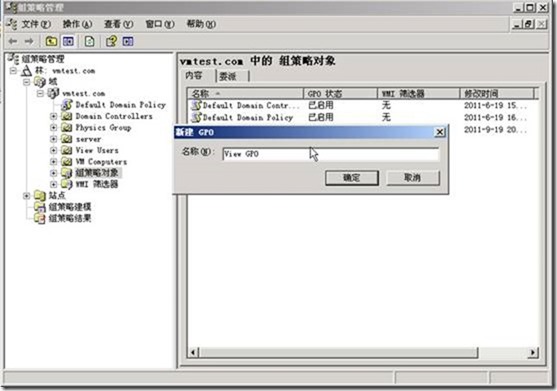557x391 pixels.
Task: Select the 组策略管理 root node
Action: click(x=43, y=59)
